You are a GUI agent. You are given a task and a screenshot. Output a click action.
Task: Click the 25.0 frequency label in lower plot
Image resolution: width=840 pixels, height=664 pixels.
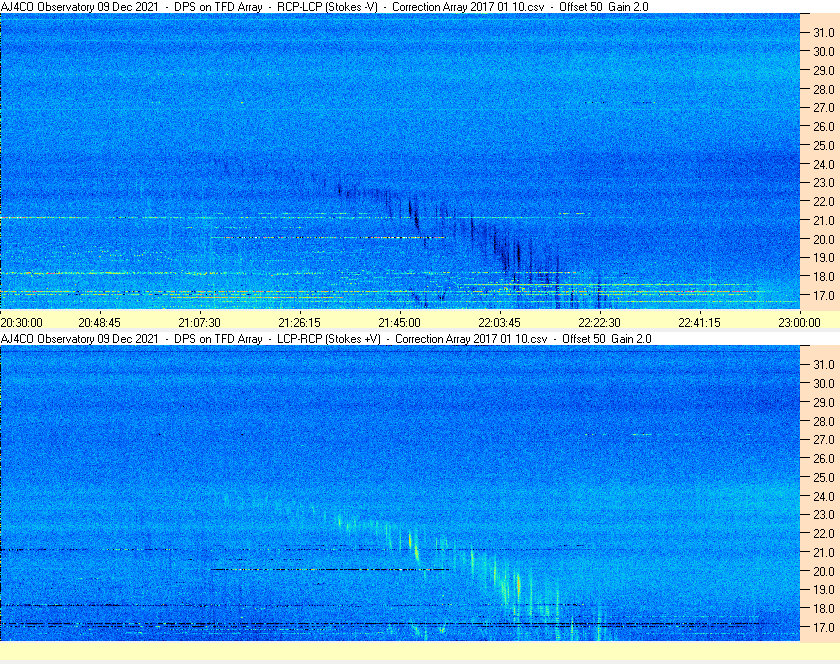(x=824, y=477)
